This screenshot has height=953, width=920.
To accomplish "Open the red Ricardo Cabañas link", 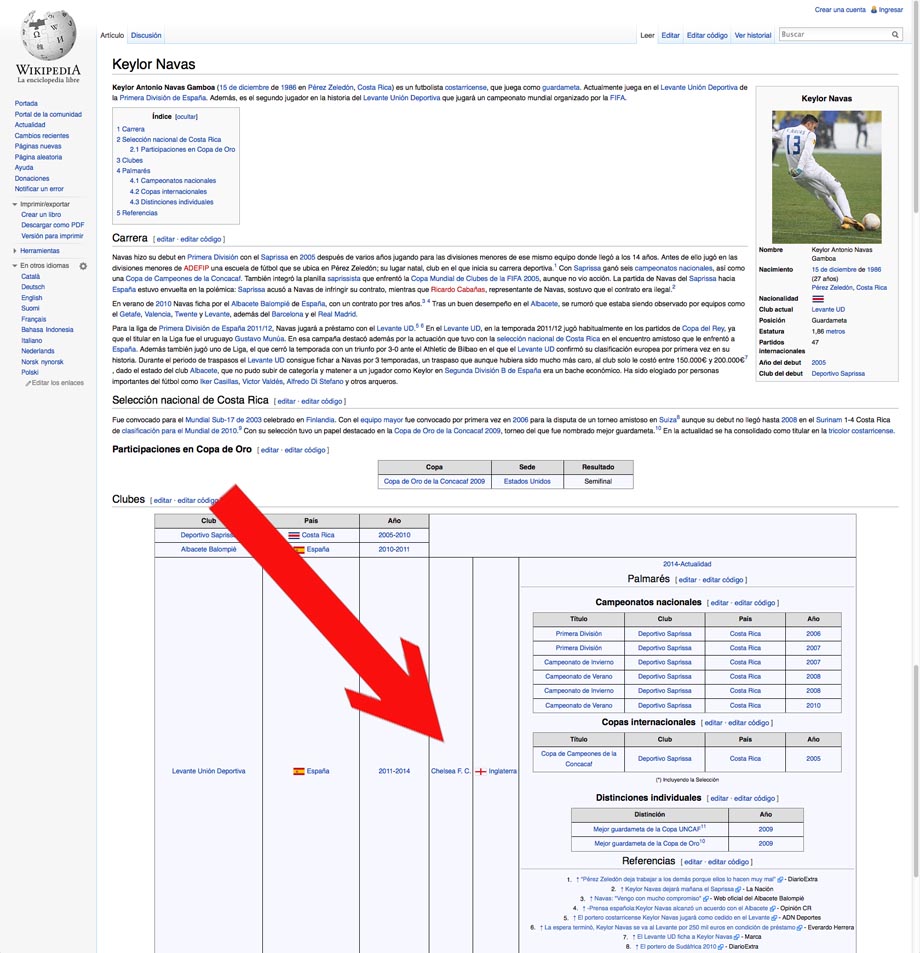I will coord(458,289).
